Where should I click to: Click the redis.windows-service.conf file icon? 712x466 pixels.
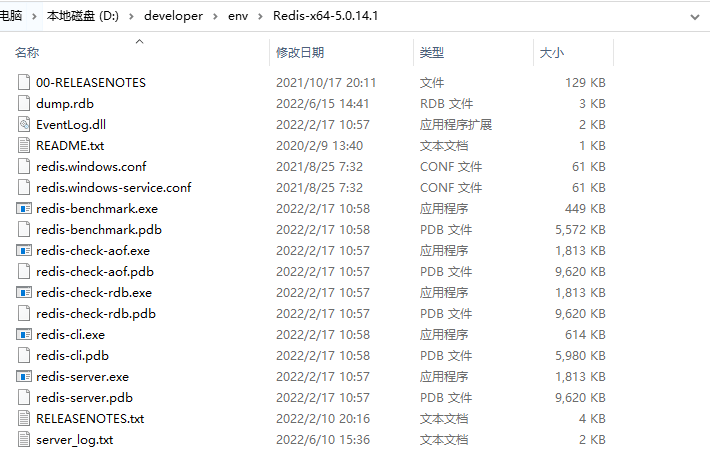pyautogui.click(x=24, y=187)
